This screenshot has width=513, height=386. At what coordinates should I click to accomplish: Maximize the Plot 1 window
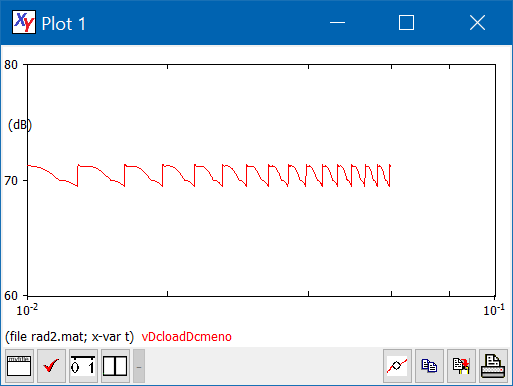click(x=406, y=23)
